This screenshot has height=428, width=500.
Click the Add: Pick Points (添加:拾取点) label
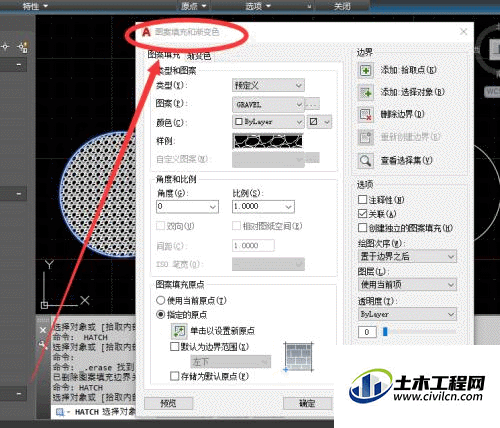409,70
